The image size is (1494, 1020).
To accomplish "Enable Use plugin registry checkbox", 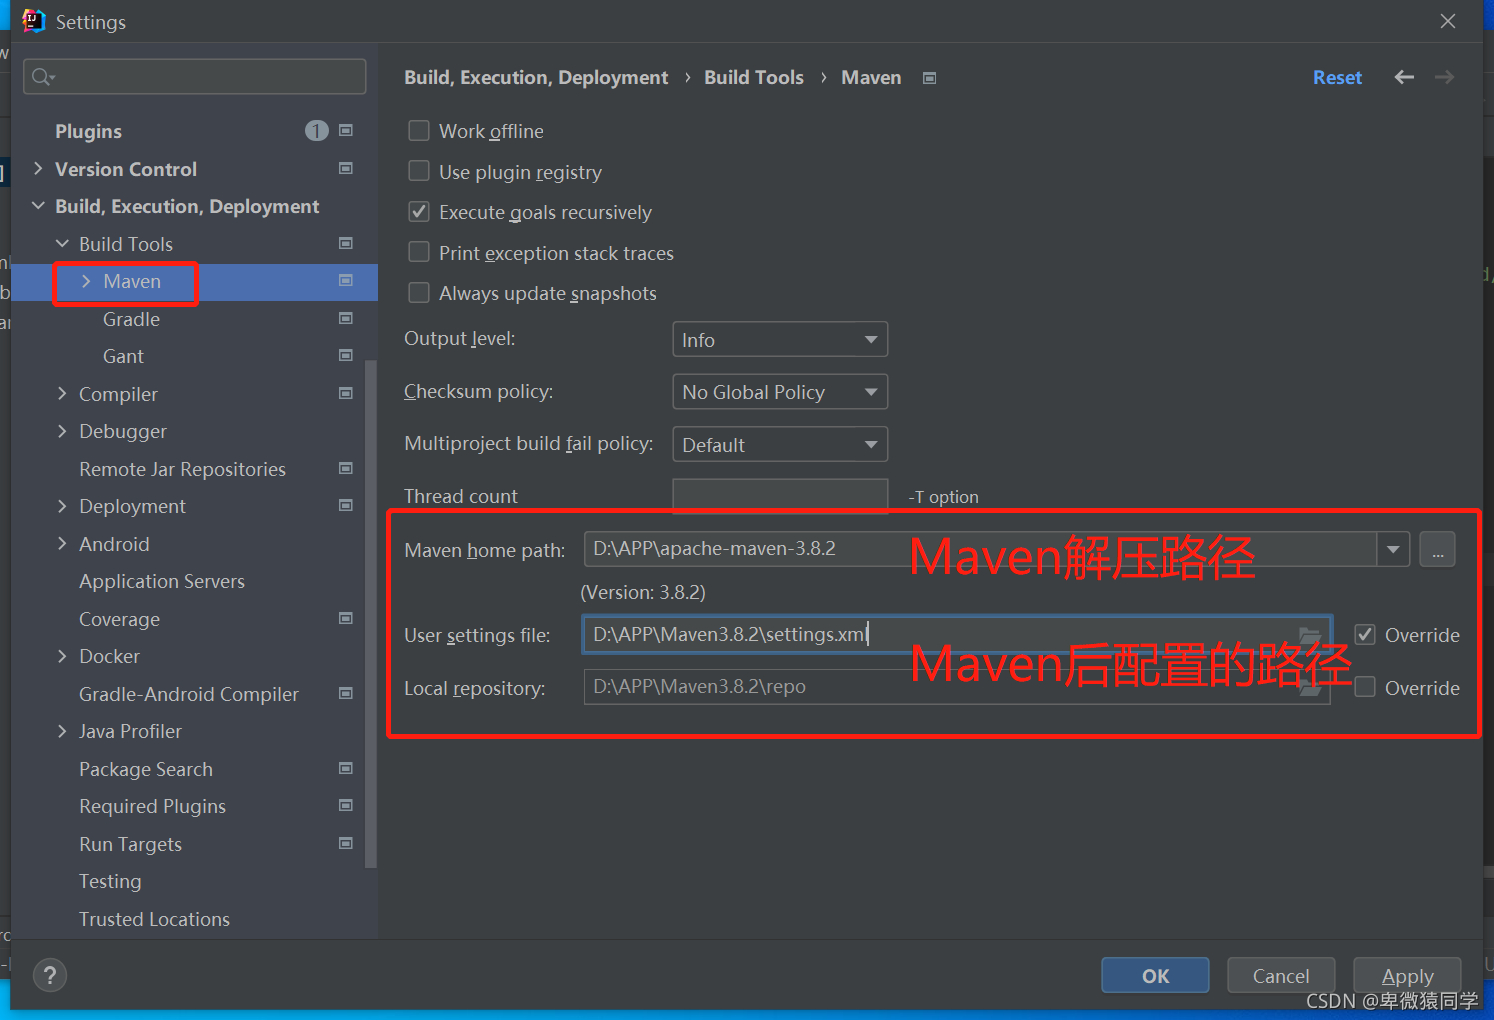I will 419,172.
